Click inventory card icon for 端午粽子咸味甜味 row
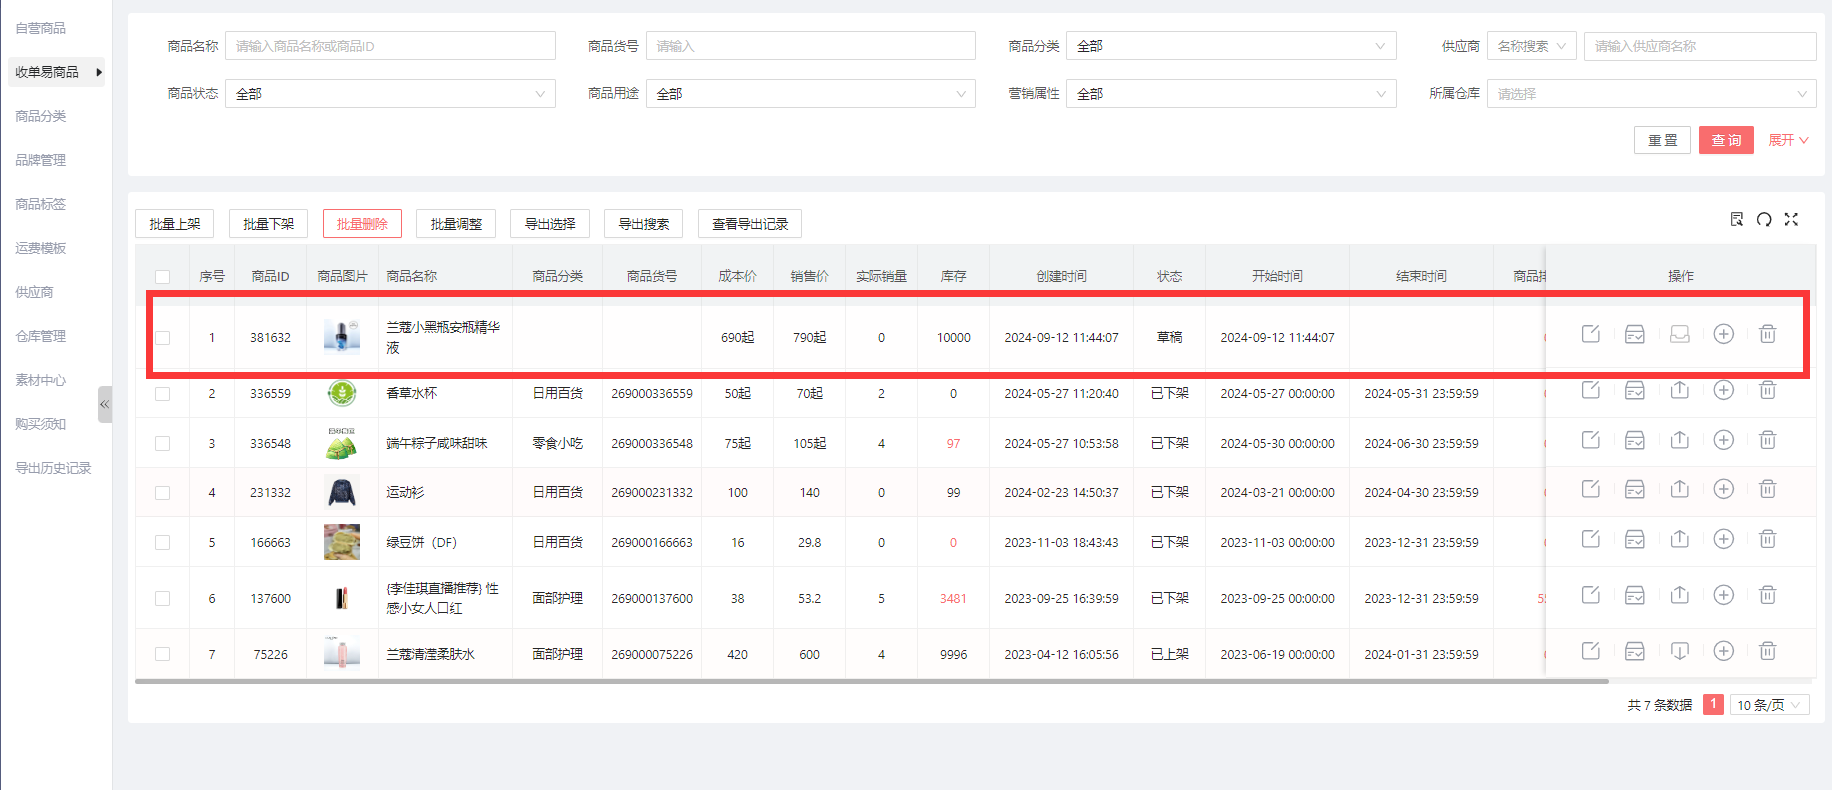The width and height of the screenshot is (1832, 790). pos(1634,440)
